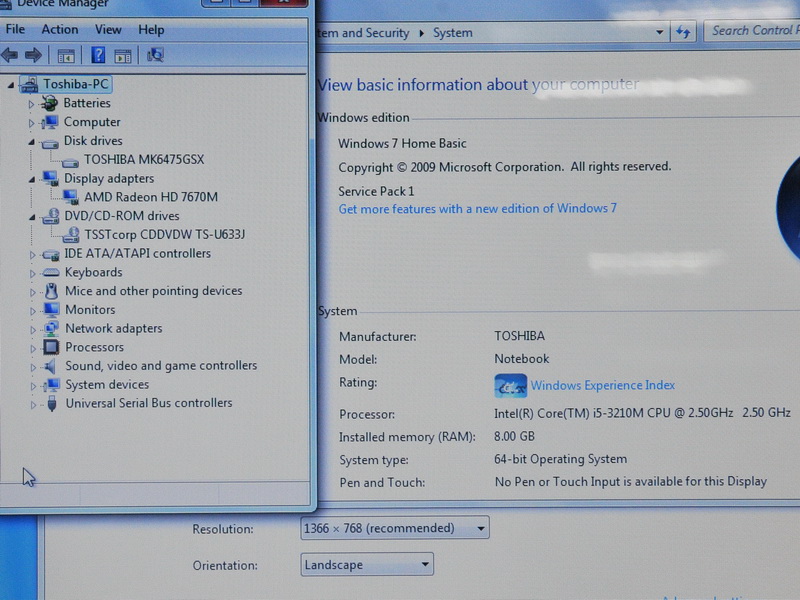The width and height of the screenshot is (800, 600).
Task: Click the System and Security breadcrumb
Action: point(363,33)
